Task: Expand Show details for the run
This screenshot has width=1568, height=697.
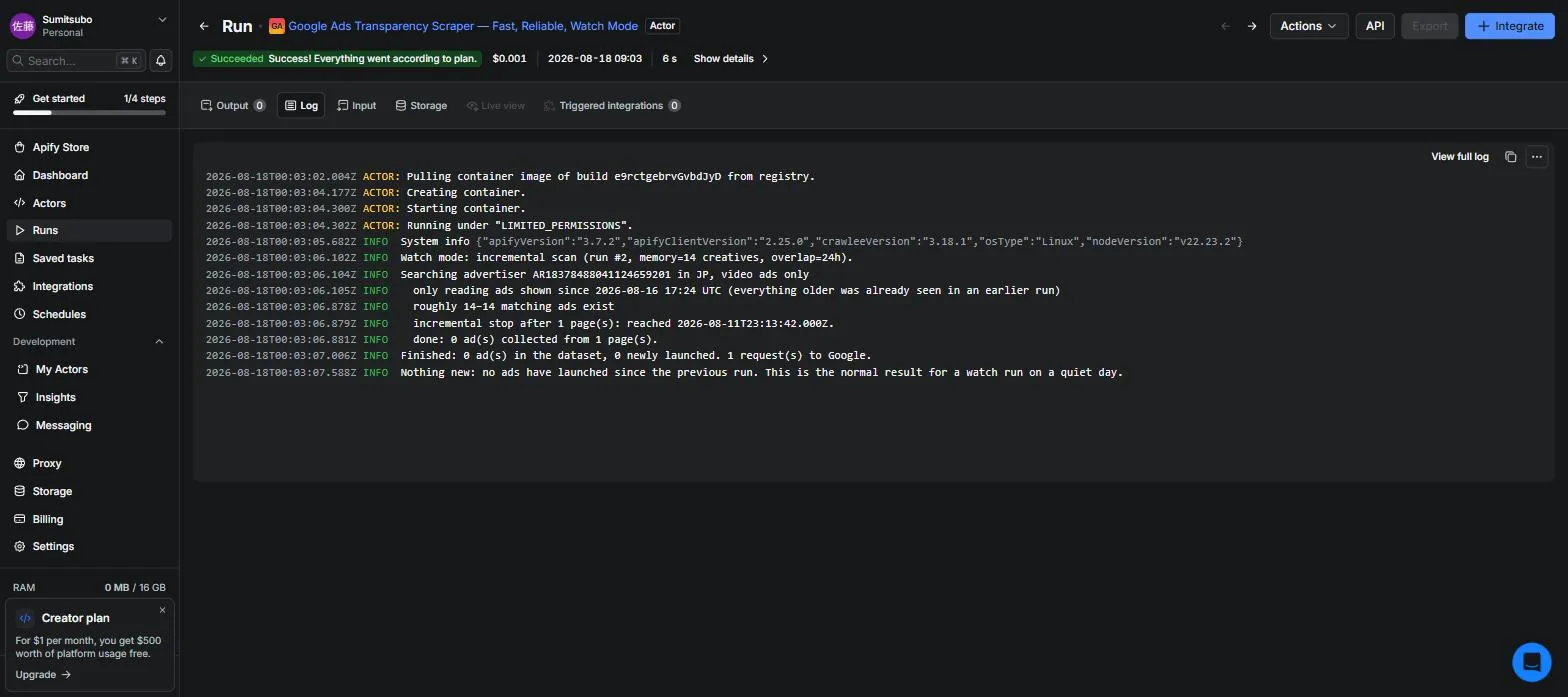Action: tap(731, 59)
